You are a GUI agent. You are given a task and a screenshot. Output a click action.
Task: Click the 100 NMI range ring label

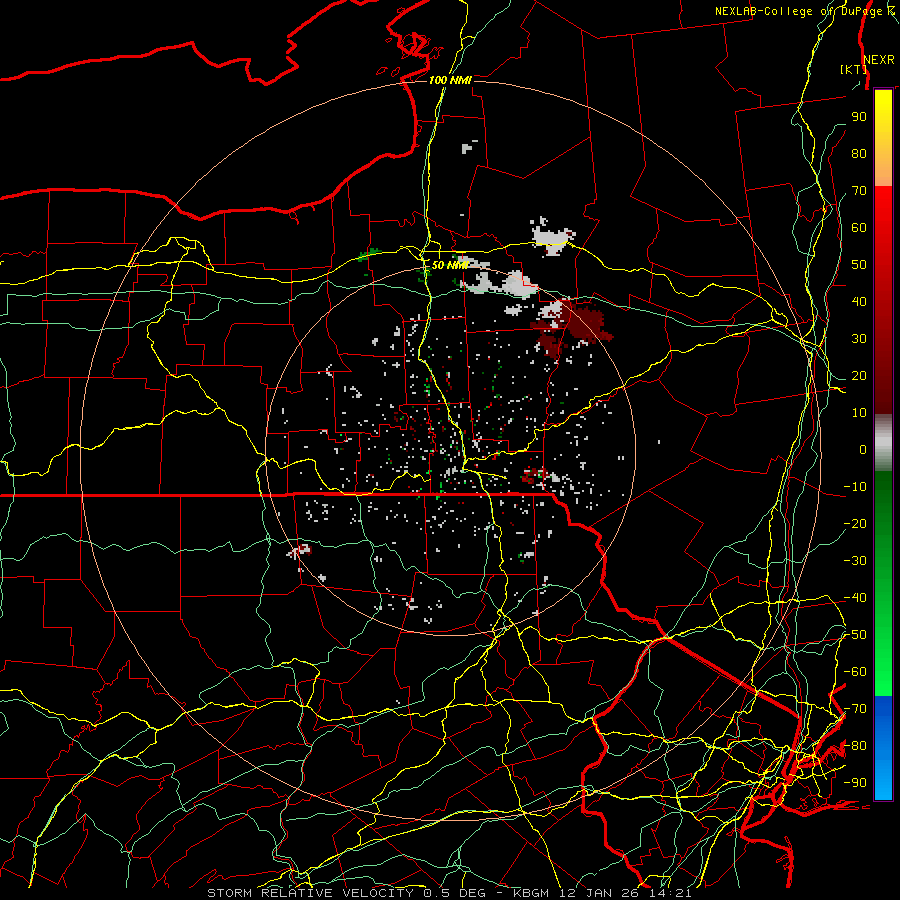pos(450,80)
